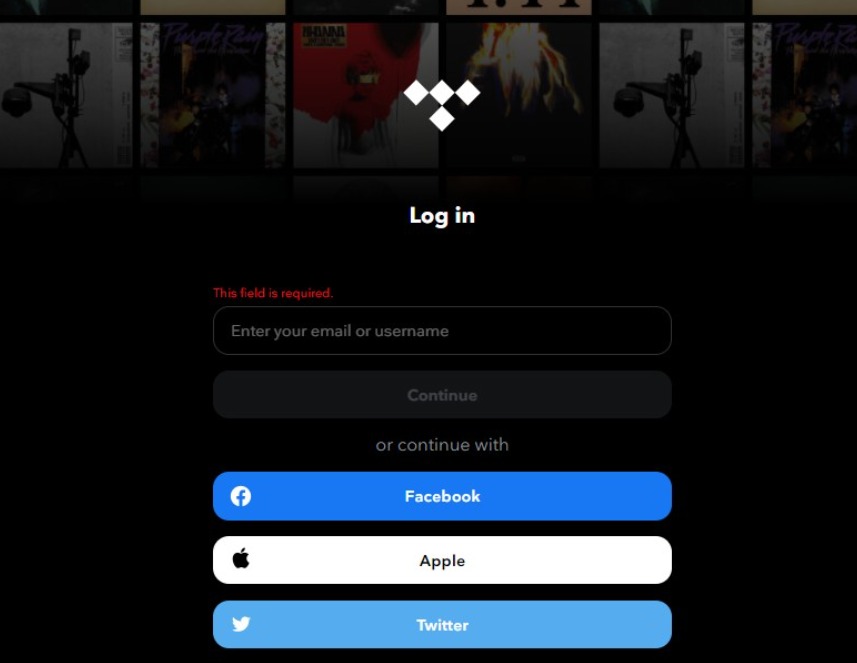Focus the email or username field
The image size is (857, 663).
[442, 331]
